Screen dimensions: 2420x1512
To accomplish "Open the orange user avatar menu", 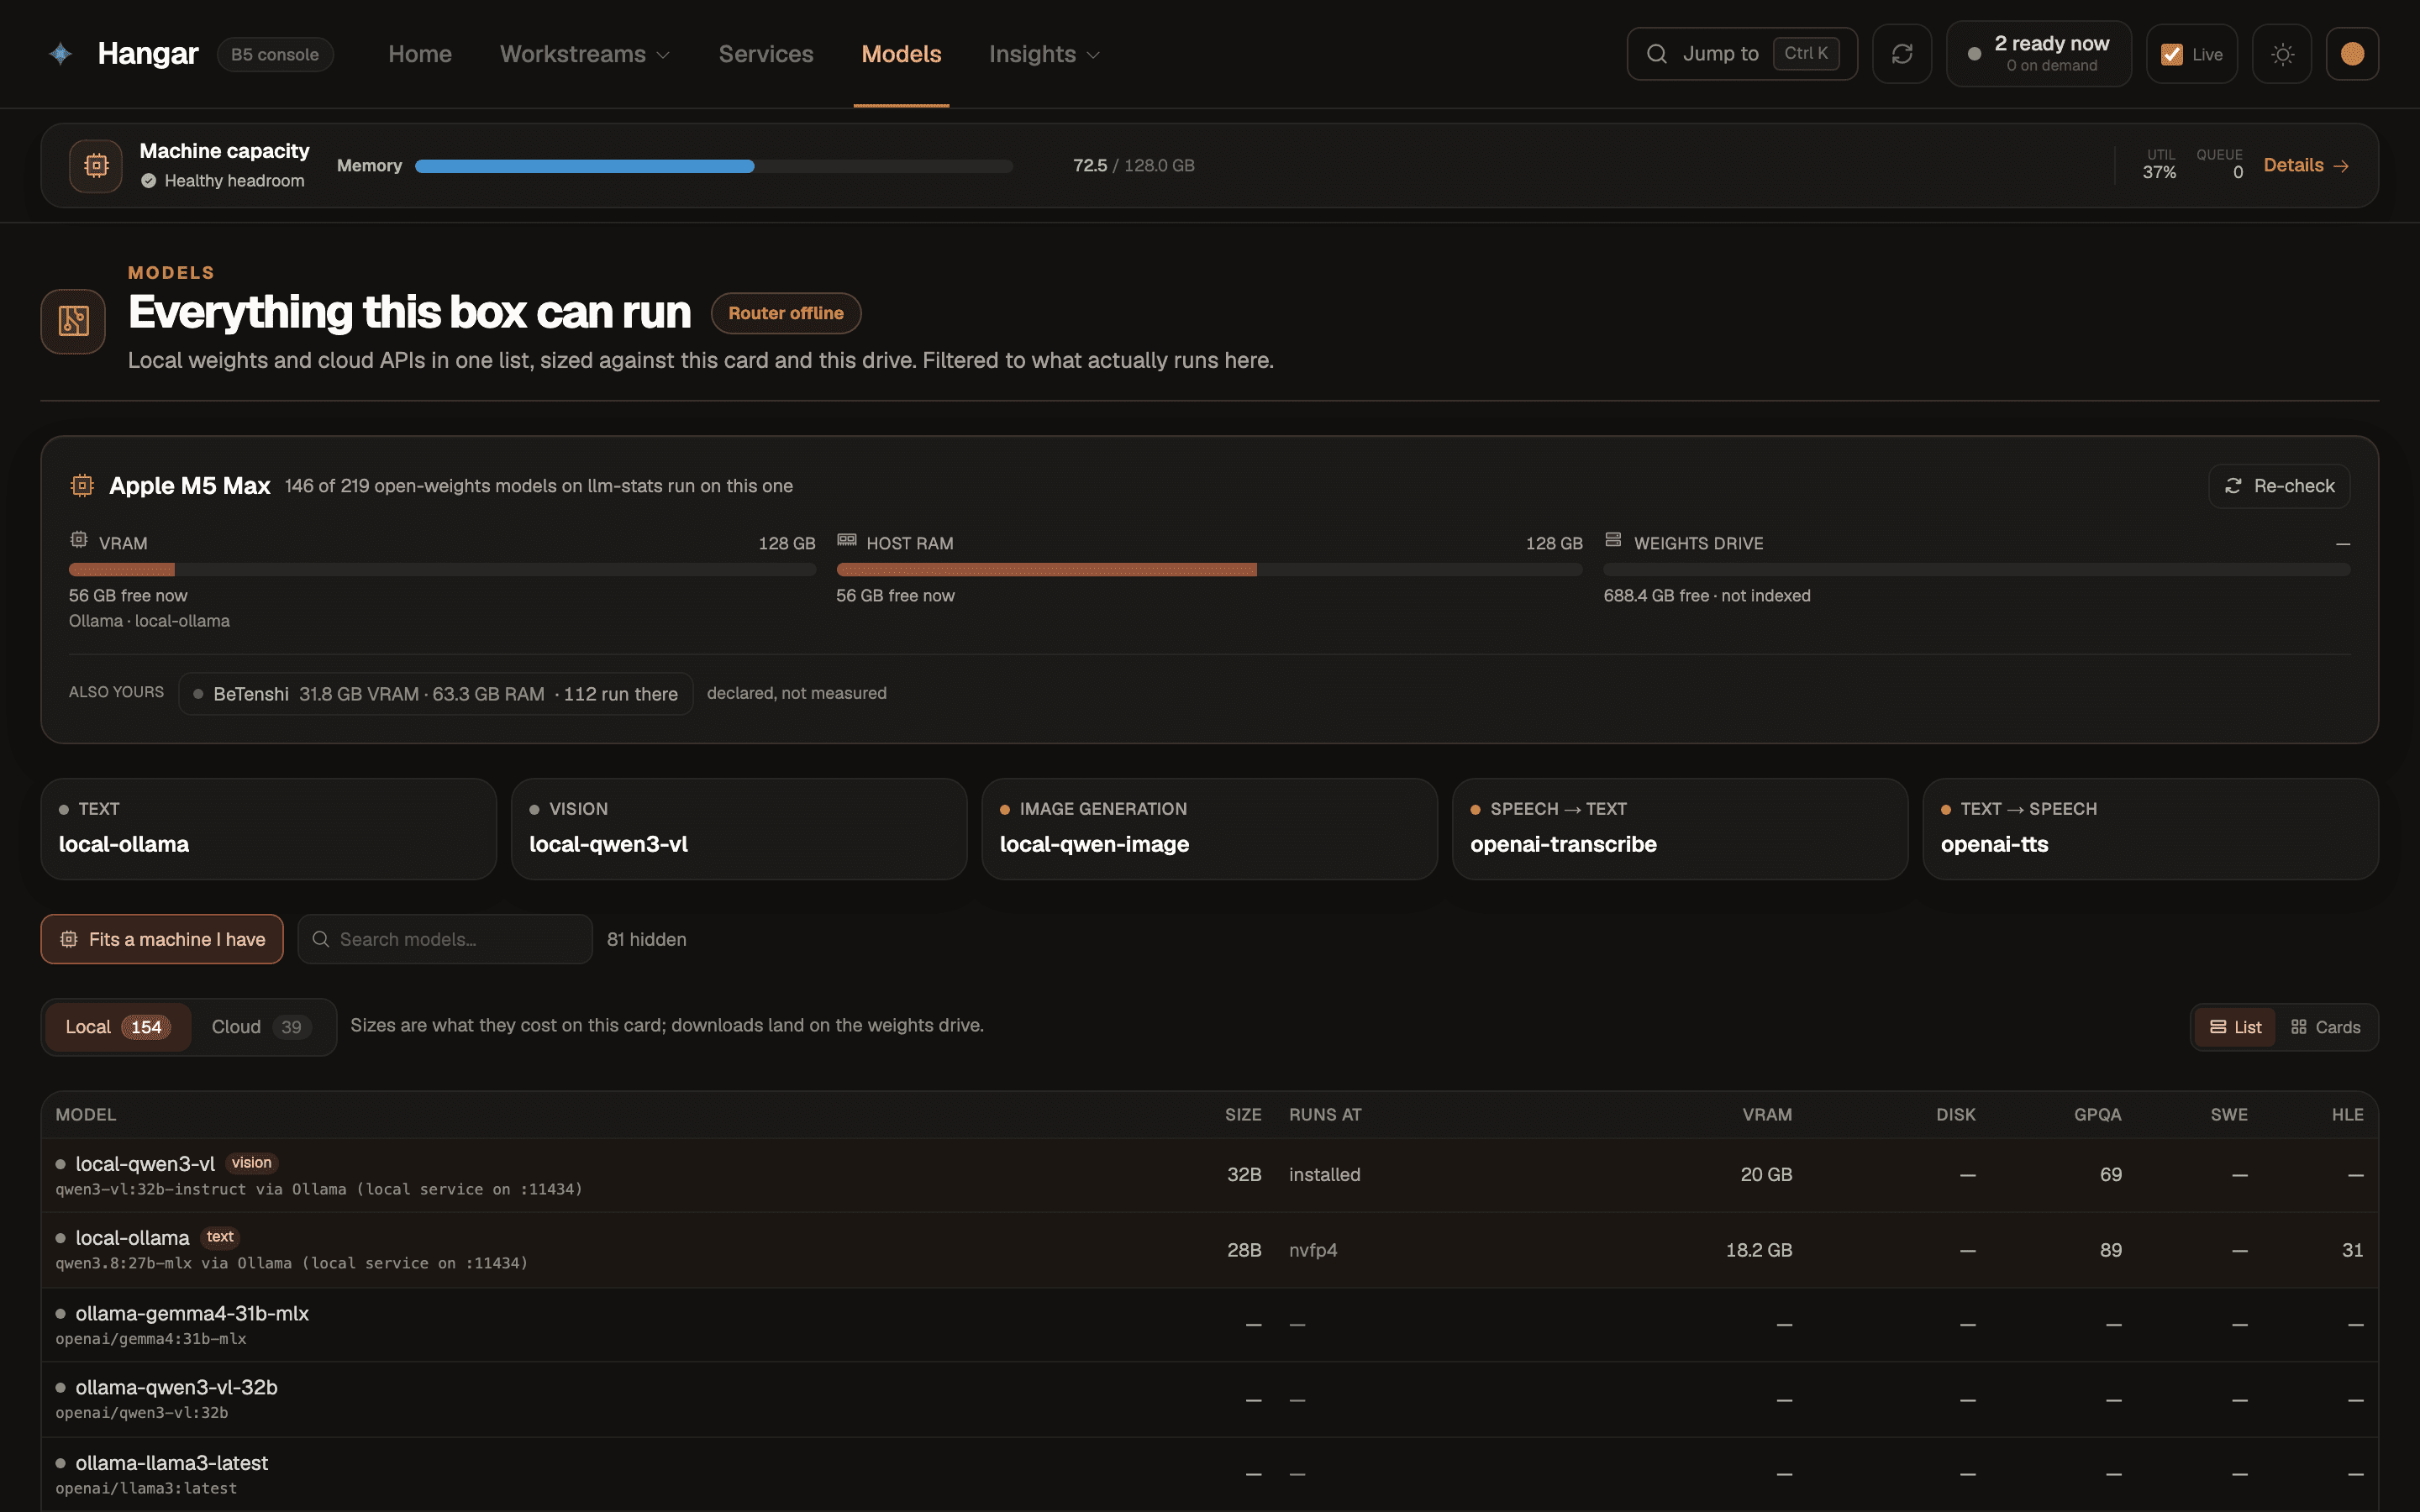I will pos(2352,54).
